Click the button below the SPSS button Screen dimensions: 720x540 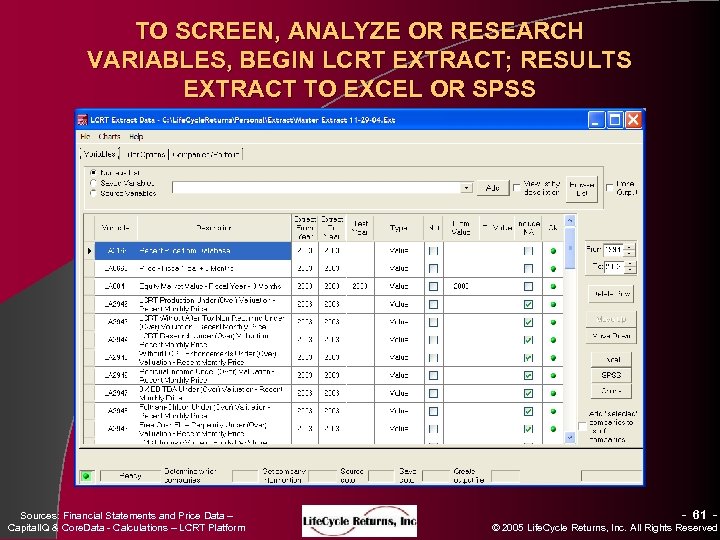click(x=611, y=391)
